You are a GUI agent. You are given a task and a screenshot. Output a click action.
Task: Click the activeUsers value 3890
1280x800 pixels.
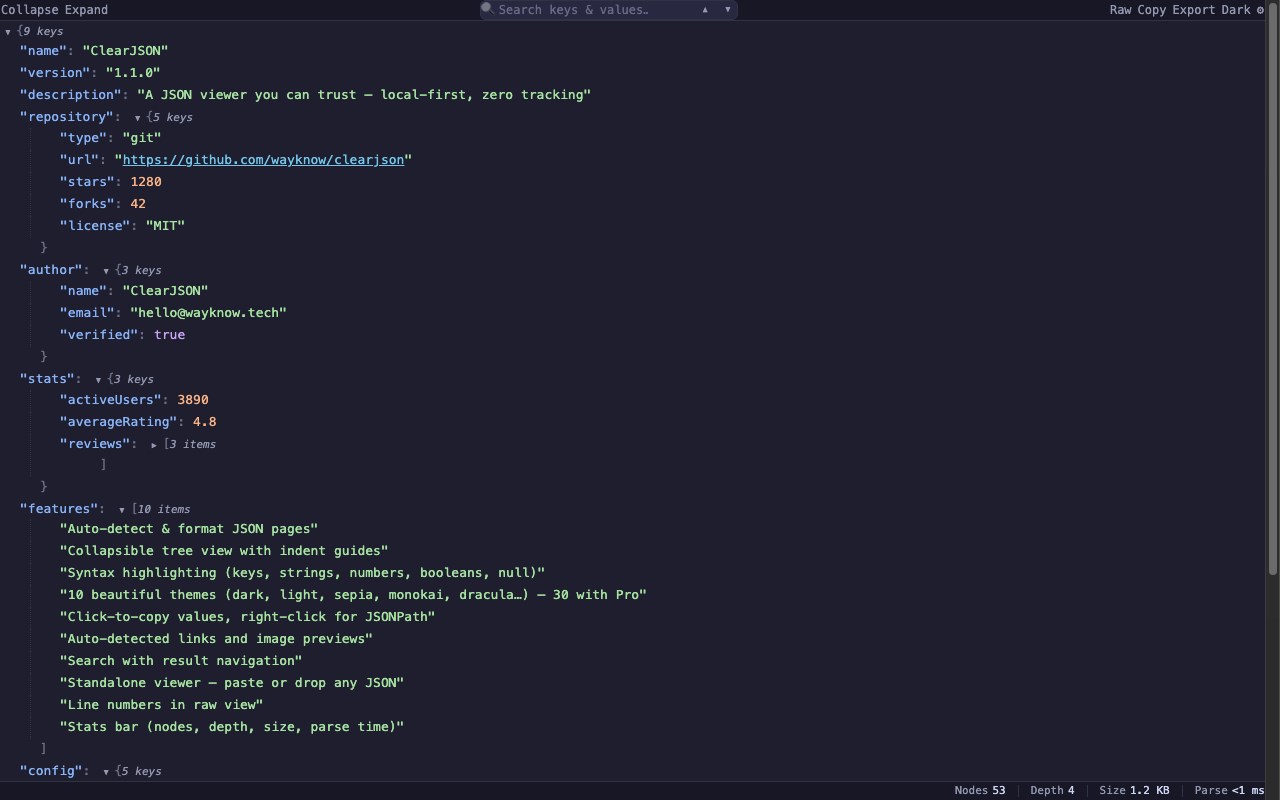[193, 400]
